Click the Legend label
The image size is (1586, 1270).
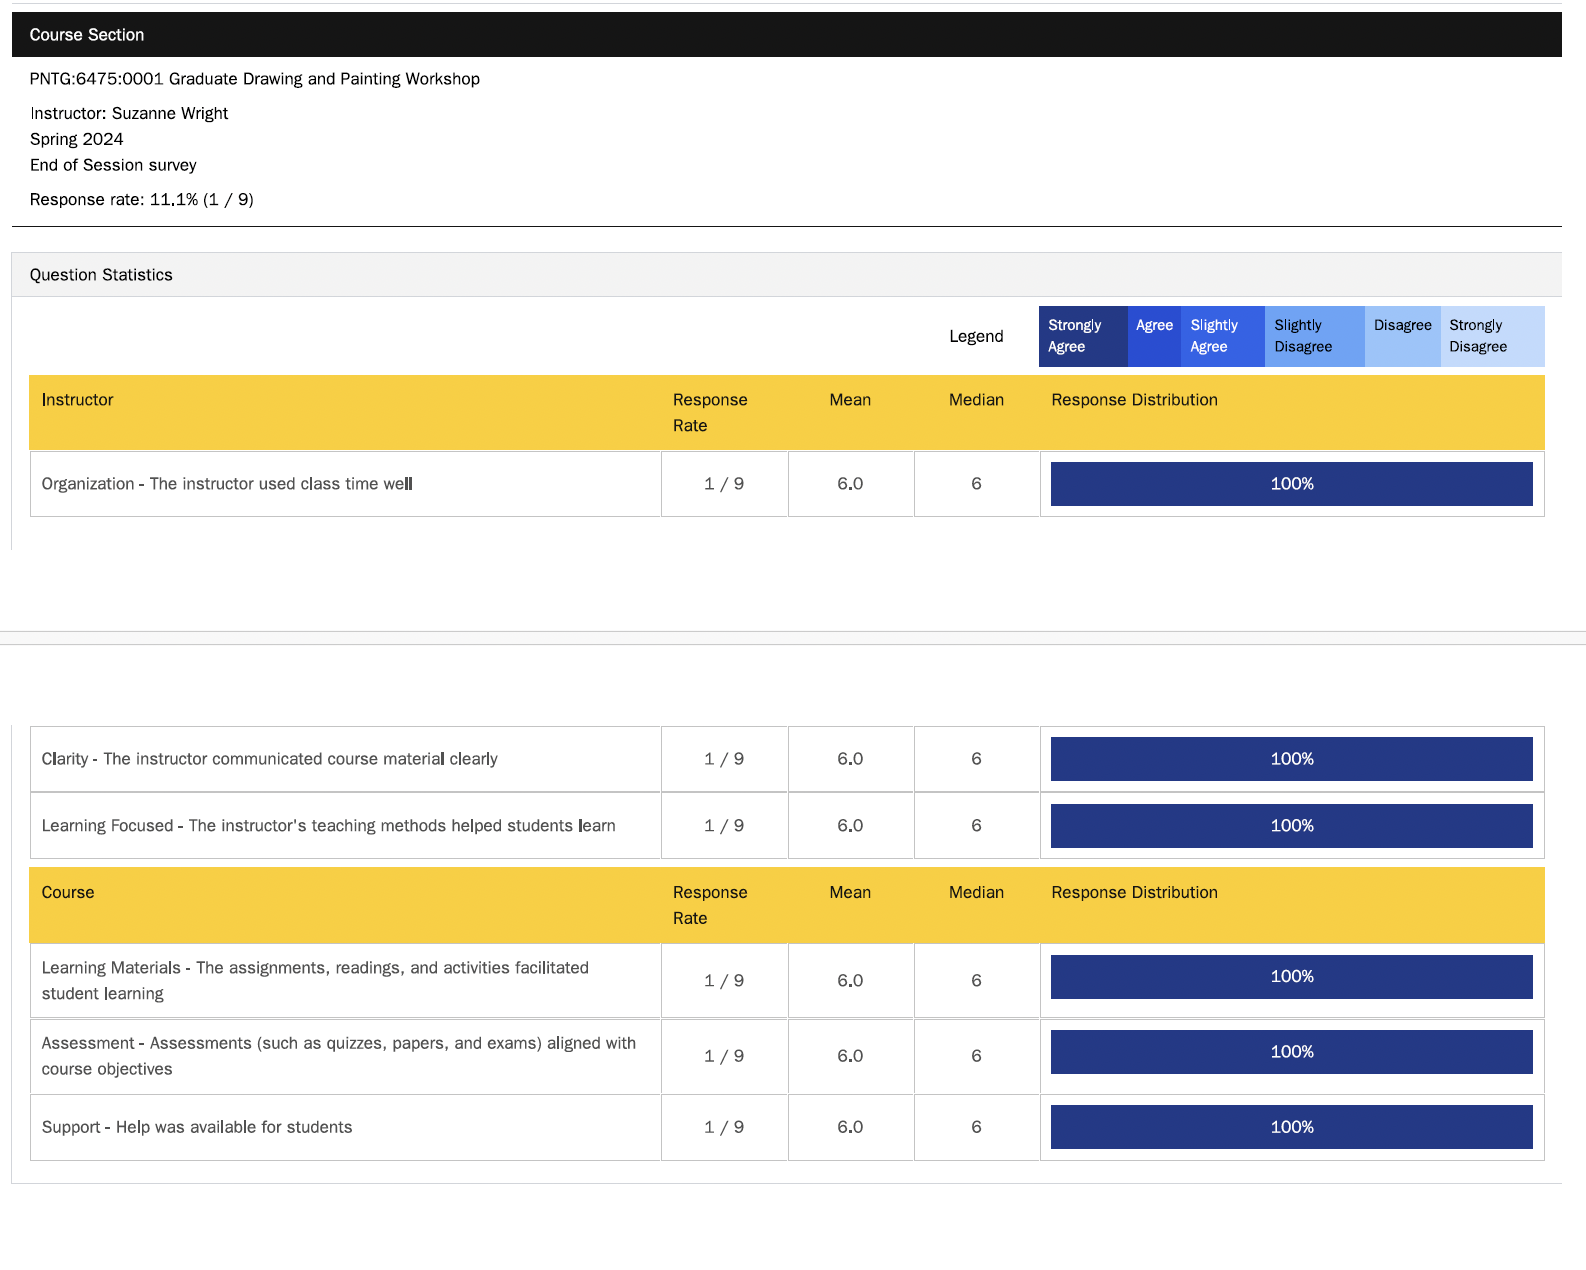point(976,337)
